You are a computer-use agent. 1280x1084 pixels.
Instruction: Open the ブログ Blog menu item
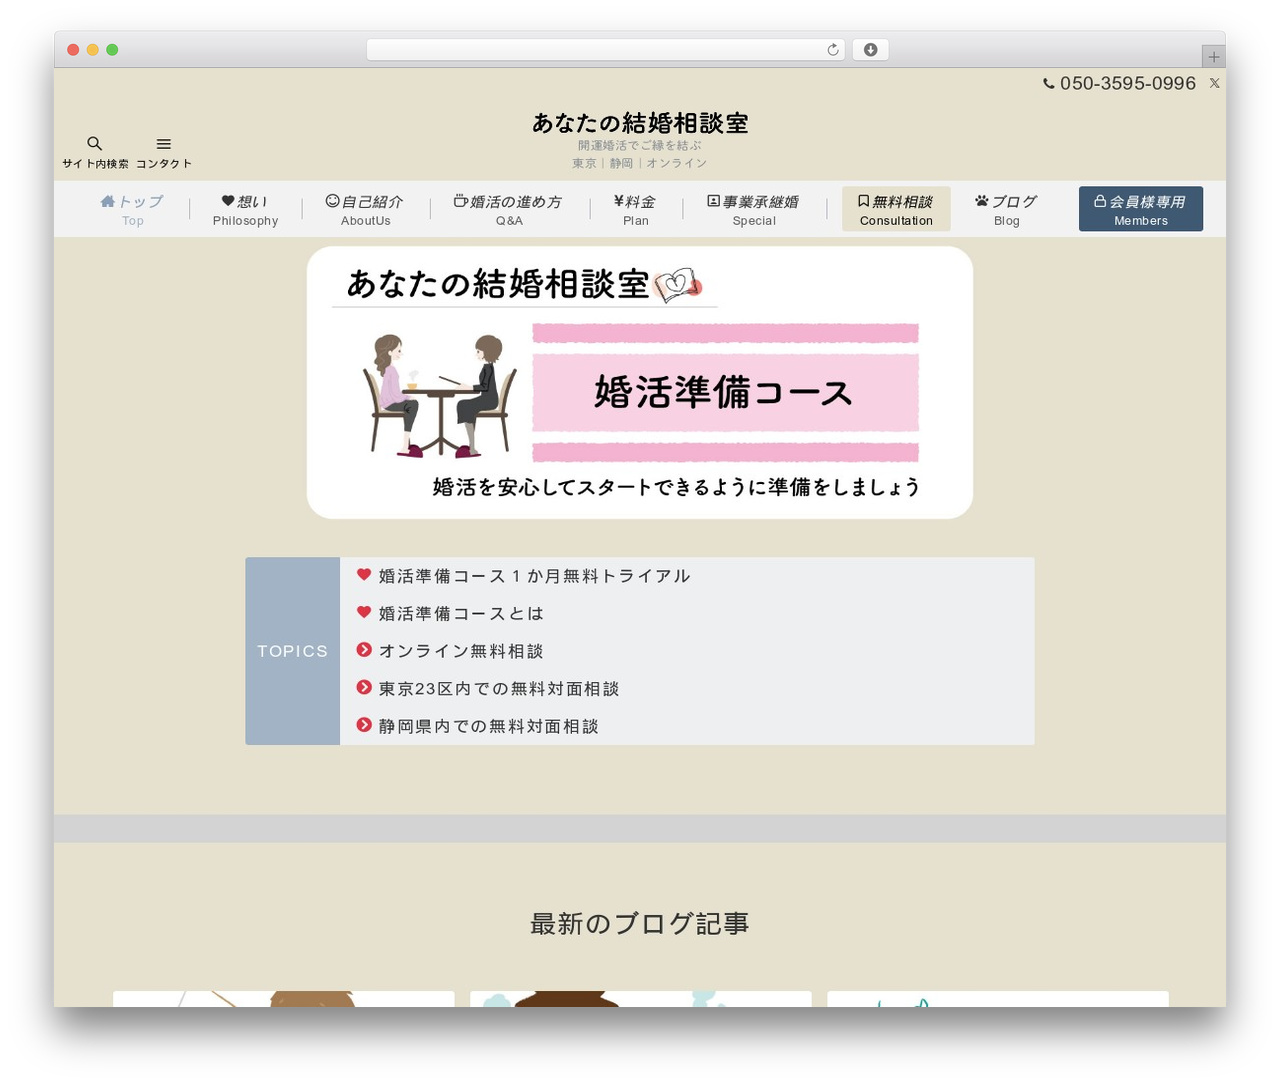[x=1006, y=210]
